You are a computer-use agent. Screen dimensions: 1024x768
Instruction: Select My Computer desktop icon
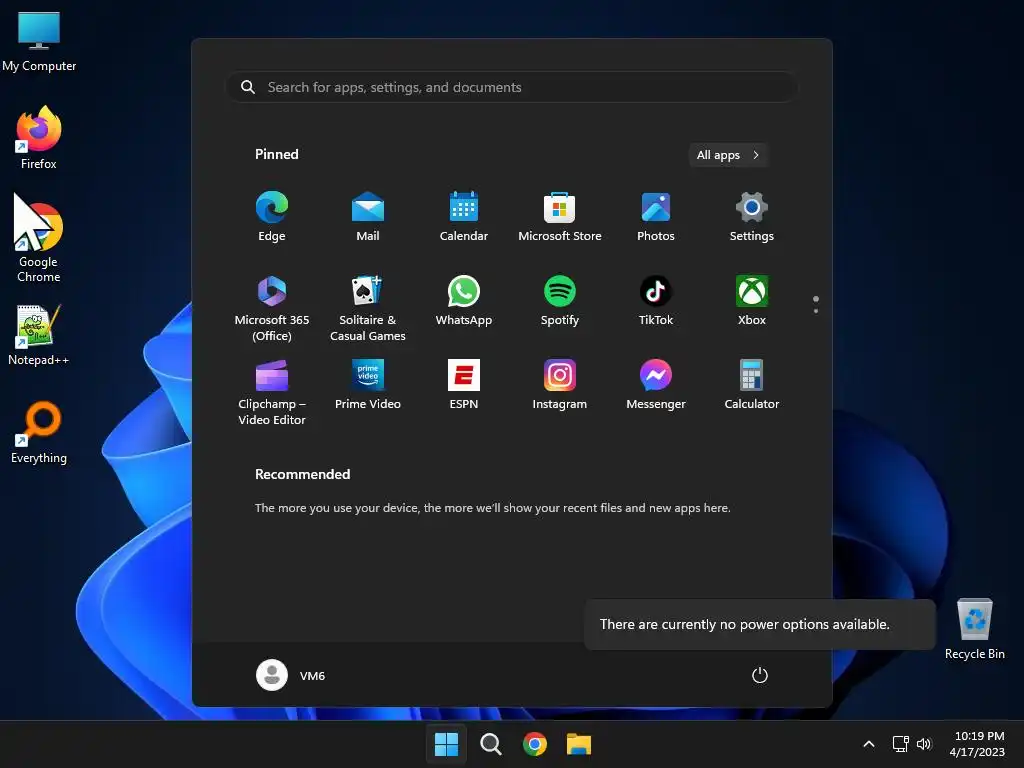click(39, 41)
